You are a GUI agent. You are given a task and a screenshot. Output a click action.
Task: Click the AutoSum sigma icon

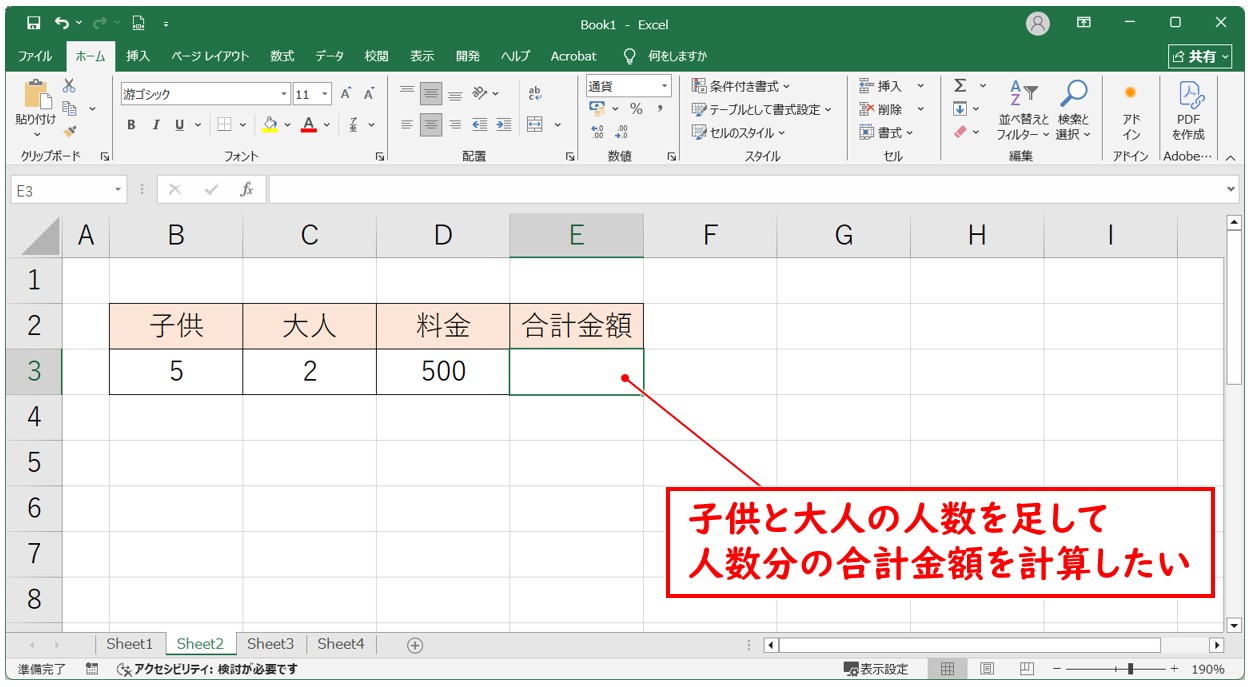[x=960, y=86]
